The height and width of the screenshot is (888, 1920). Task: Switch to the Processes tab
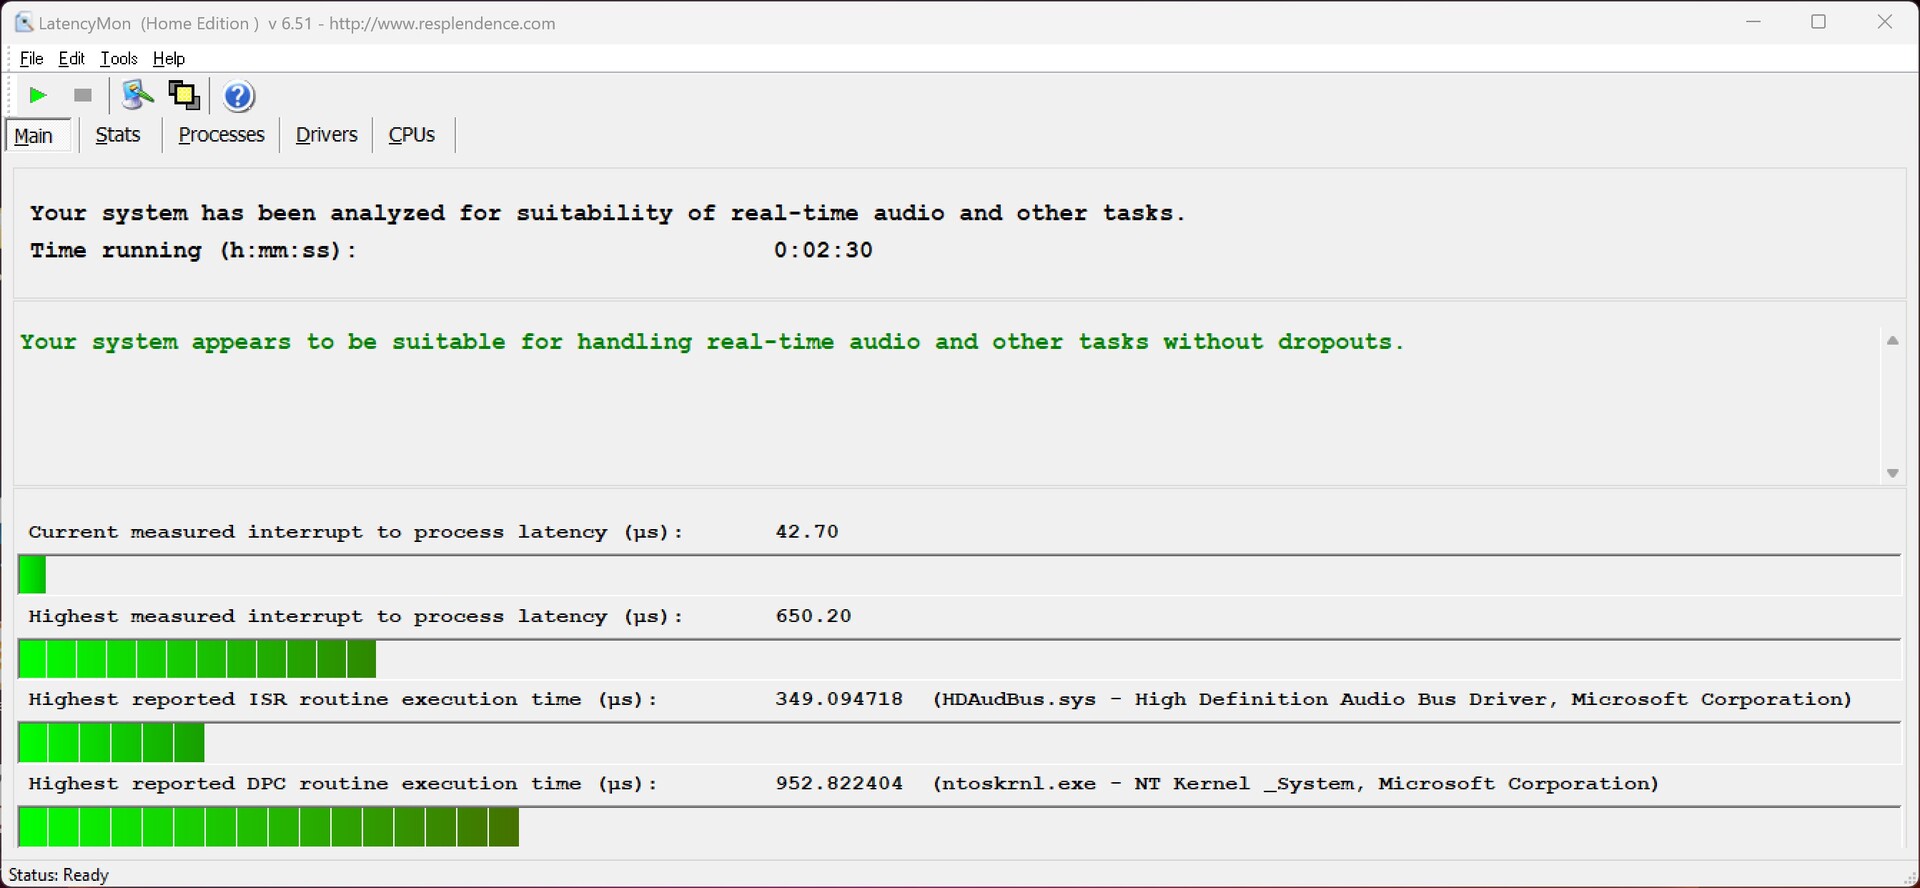pos(221,135)
